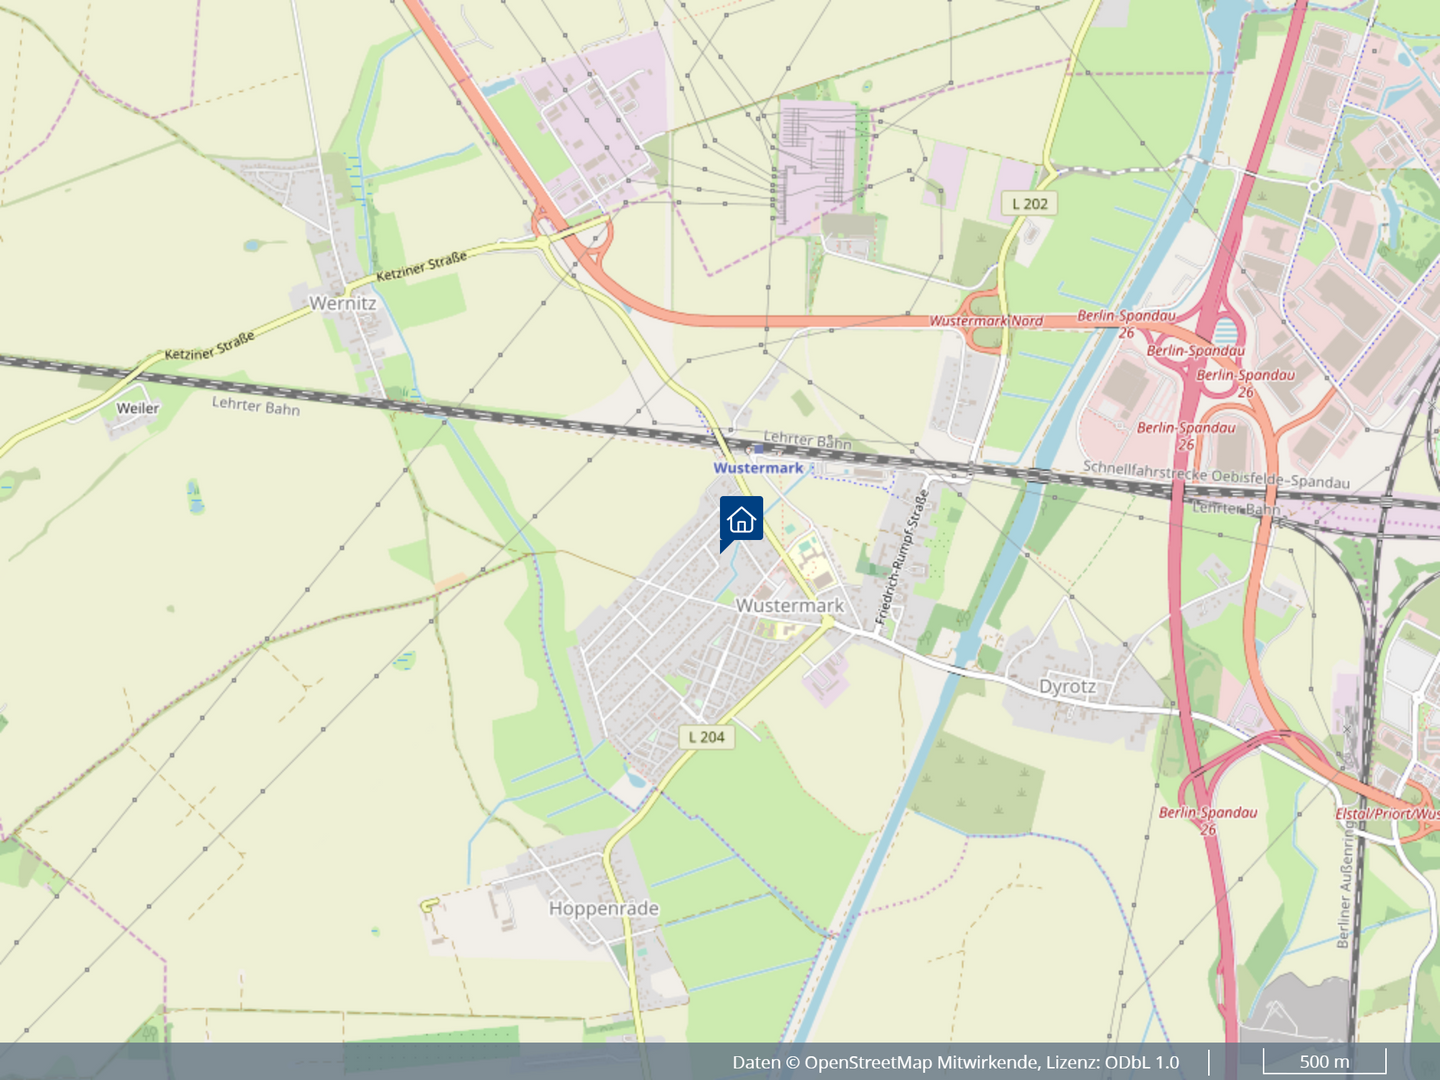1440x1080 pixels.
Task: Click the Dyrotz village label
Action: click(1067, 687)
